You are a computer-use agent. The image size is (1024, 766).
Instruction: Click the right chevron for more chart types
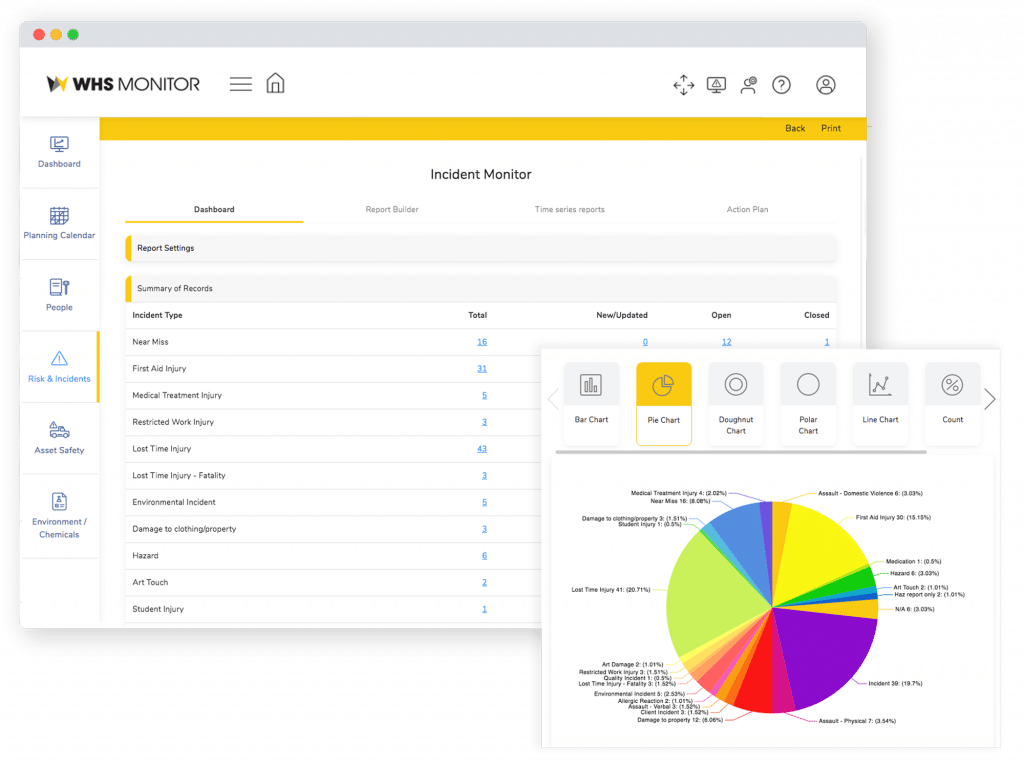(989, 398)
